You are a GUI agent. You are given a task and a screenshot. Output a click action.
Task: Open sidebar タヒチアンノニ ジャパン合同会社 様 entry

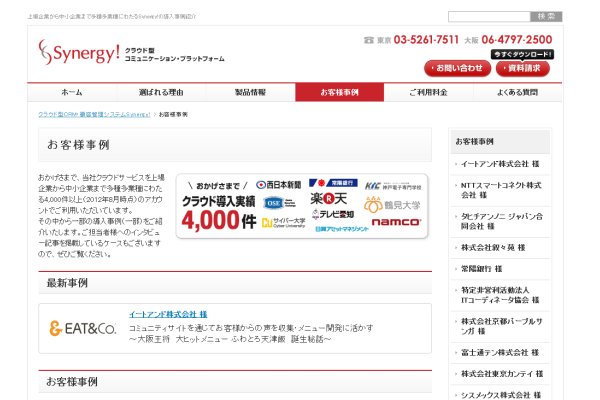click(x=500, y=221)
